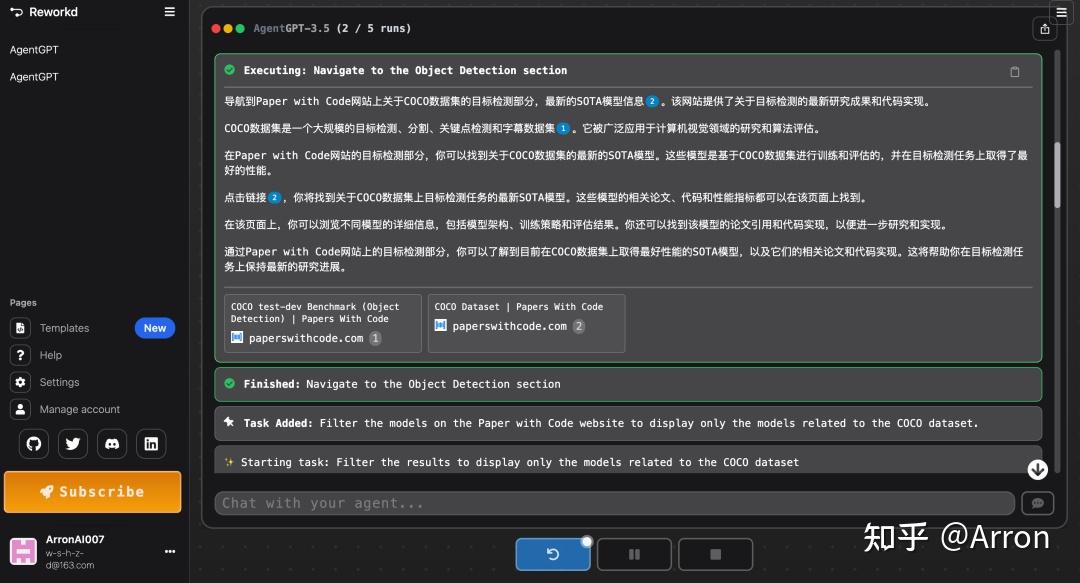Screen dimensions: 1080x583
Task: Click the Pages section label
Action: point(23,303)
